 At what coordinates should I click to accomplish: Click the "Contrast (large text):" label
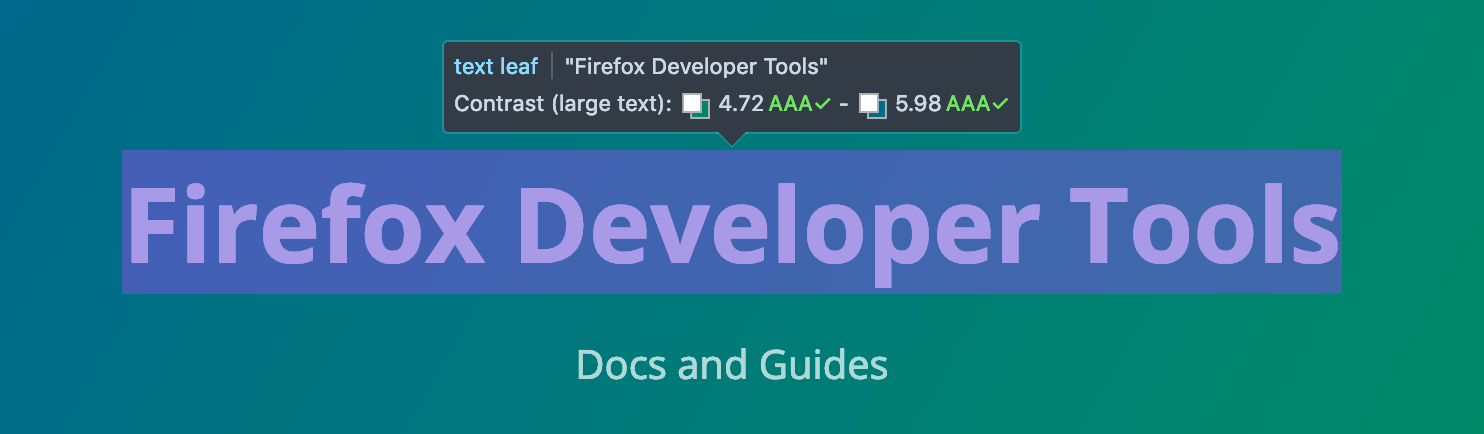pos(563,104)
